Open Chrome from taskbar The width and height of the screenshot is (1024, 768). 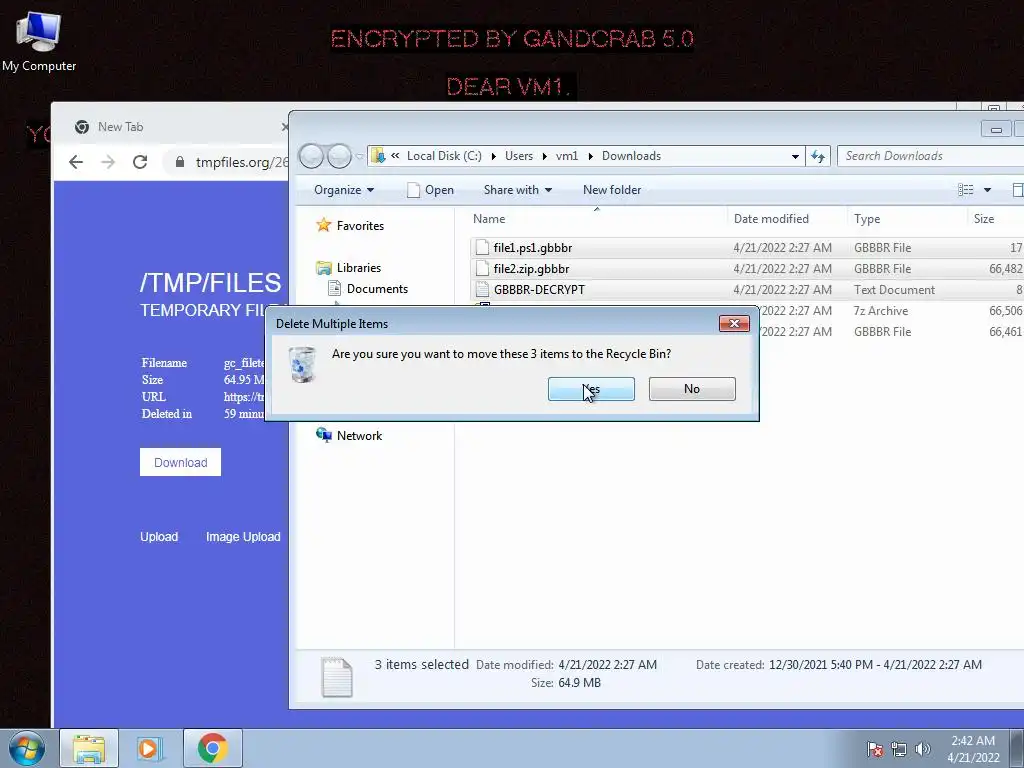212,748
